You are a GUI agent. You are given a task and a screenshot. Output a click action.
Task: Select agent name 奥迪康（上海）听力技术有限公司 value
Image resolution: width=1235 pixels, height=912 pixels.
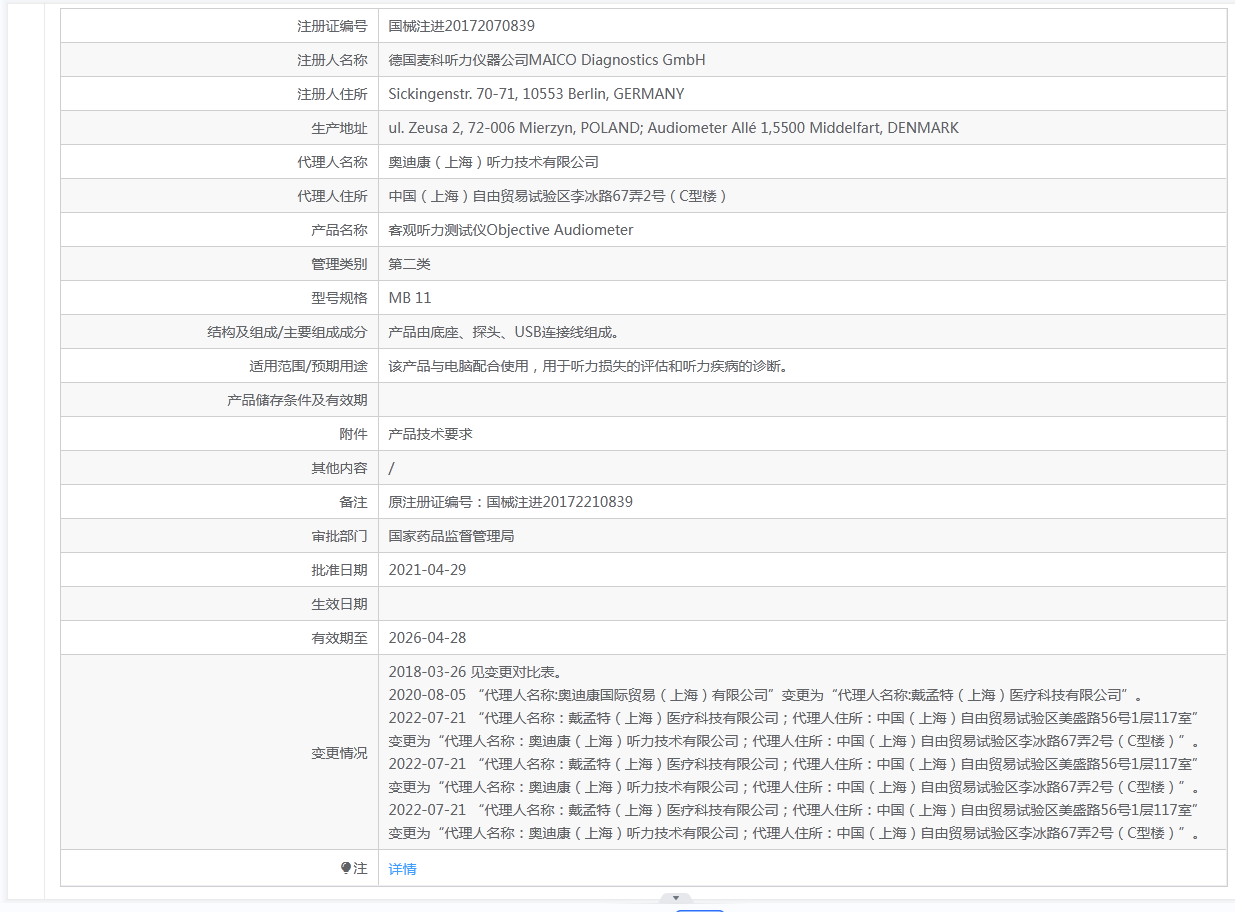[493, 162]
